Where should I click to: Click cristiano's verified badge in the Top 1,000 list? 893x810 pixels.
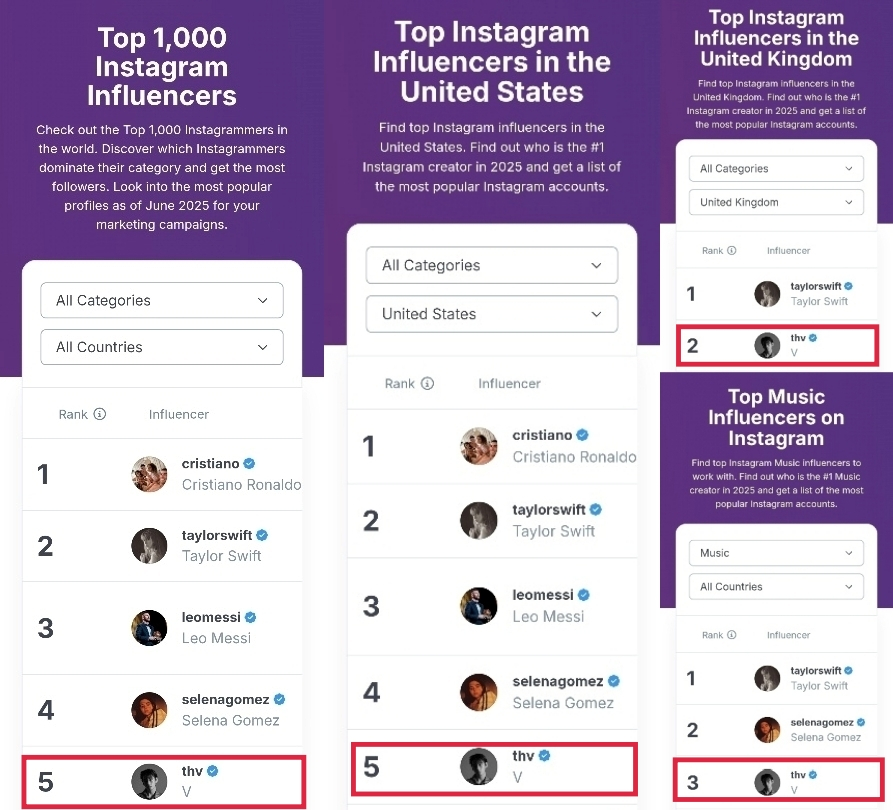click(249, 464)
